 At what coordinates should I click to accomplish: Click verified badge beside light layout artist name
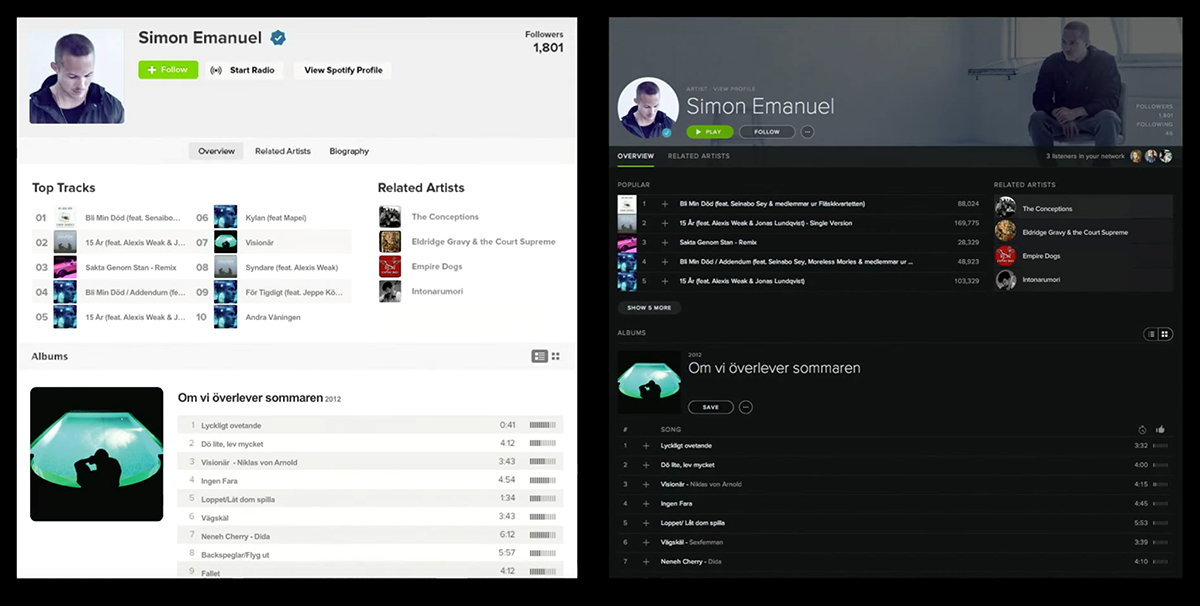click(278, 38)
